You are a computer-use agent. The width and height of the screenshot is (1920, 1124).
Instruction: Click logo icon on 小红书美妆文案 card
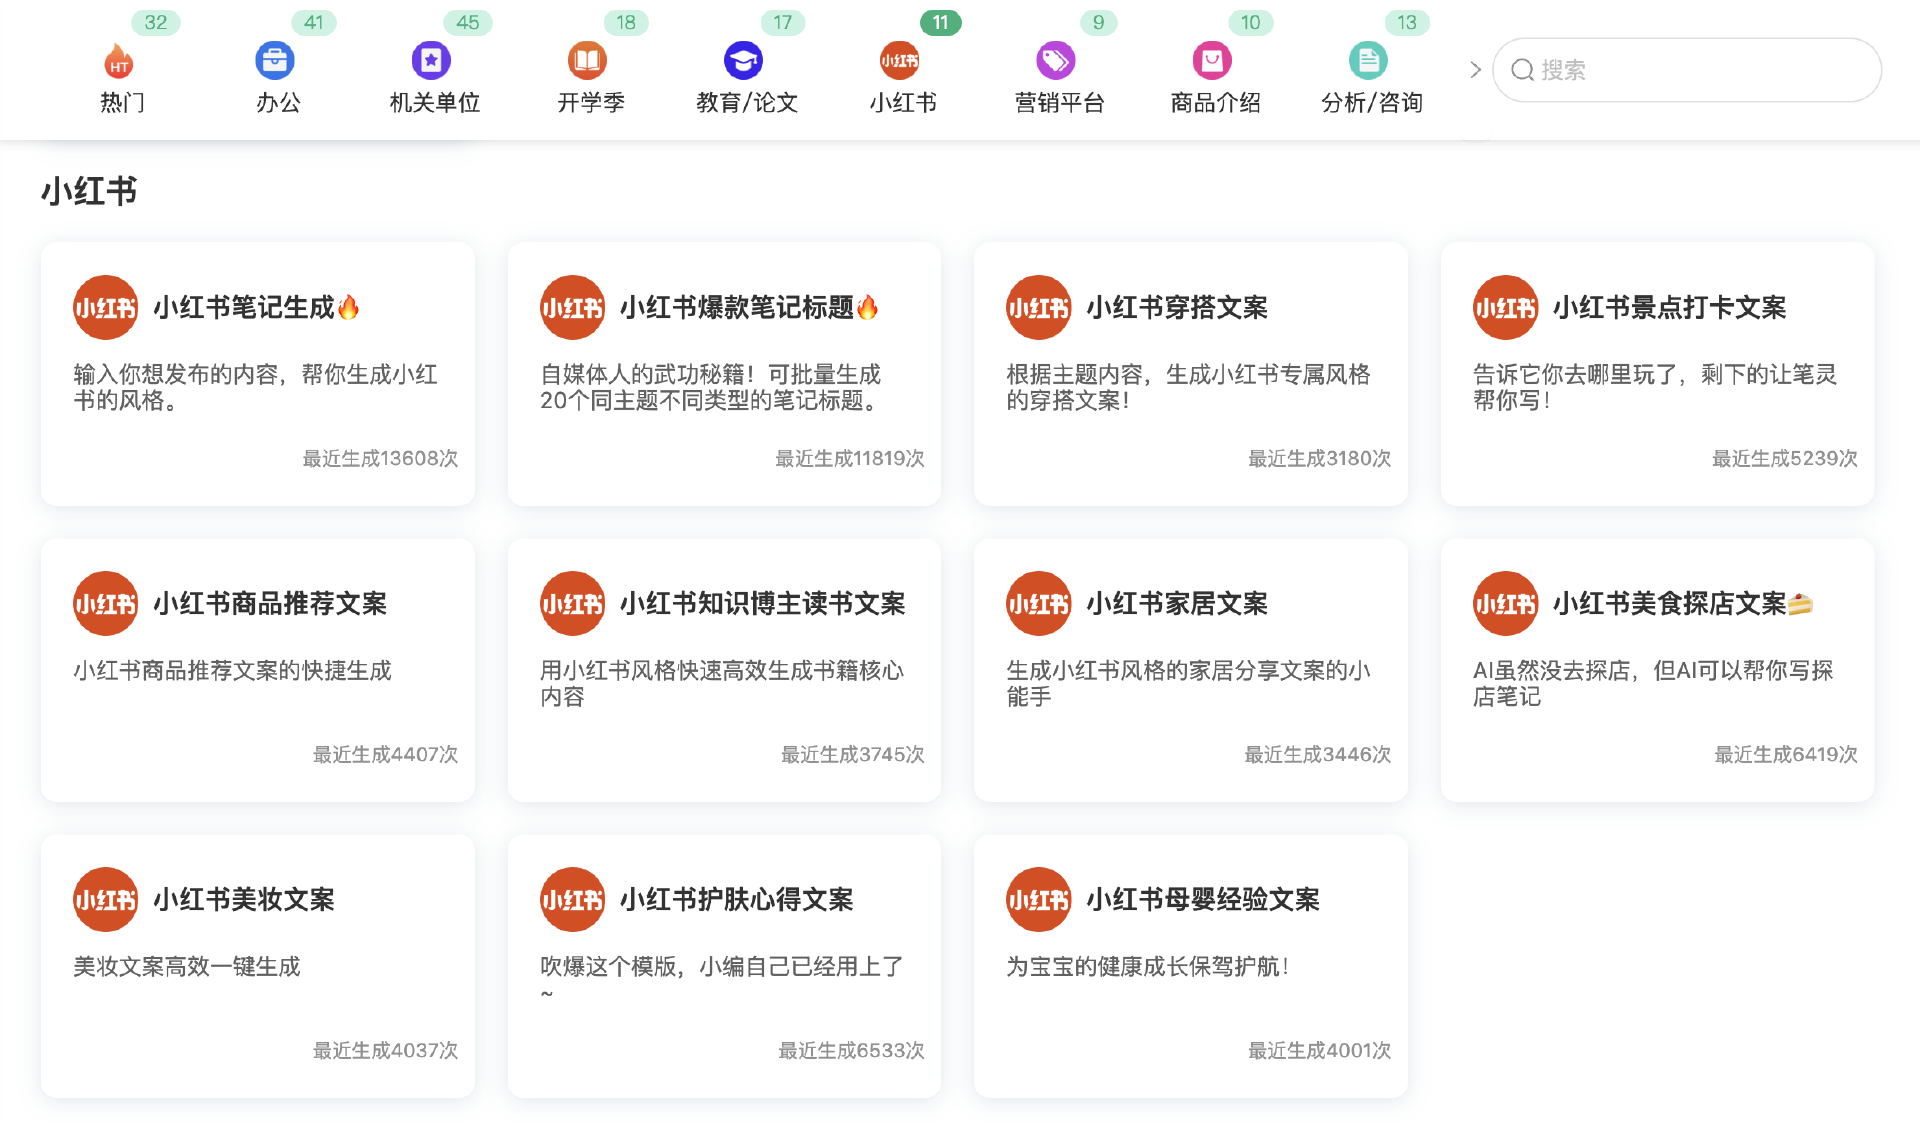click(105, 899)
